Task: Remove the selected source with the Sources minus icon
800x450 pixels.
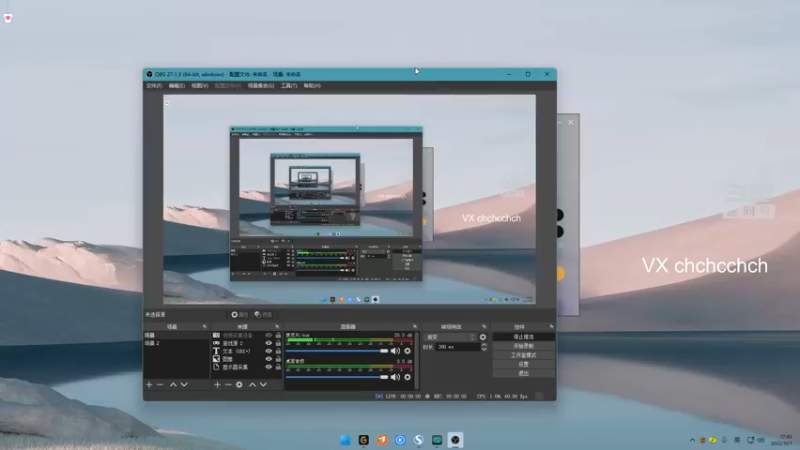Action: coord(228,385)
